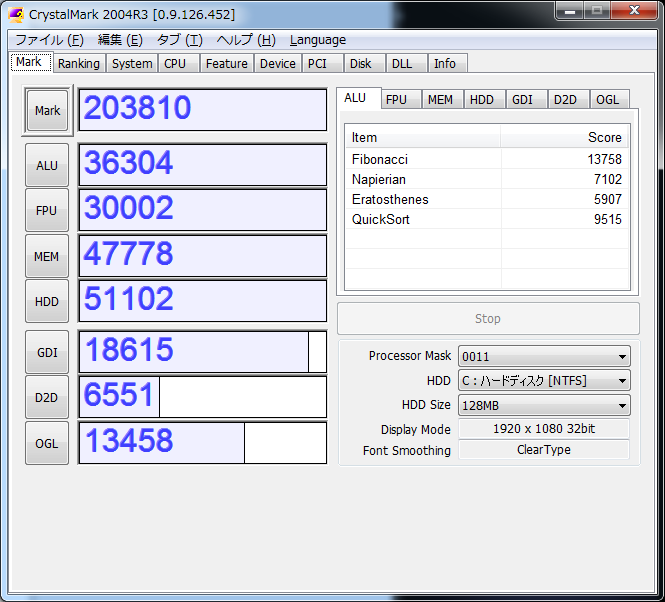Viewport: 665px width, 602px height.
Task: Open the HDD drive selection dropdown
Action: point(544,381)
